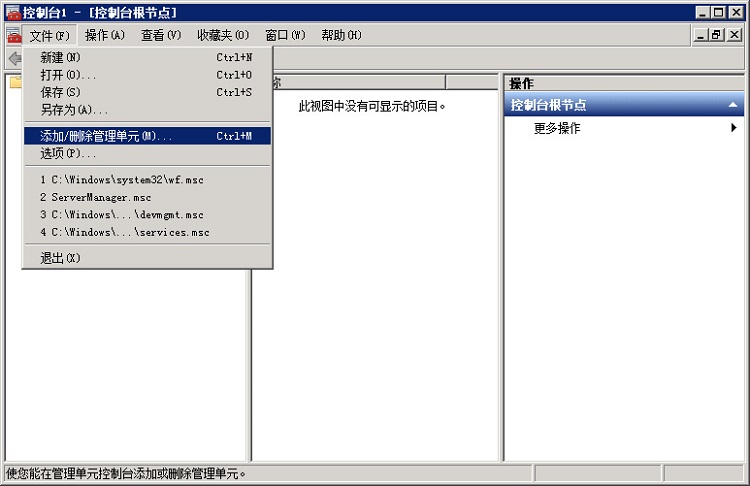This screenshot has width=750, height=486.
Task: Click the status bar snap-in description text
Action: [126, 474]
